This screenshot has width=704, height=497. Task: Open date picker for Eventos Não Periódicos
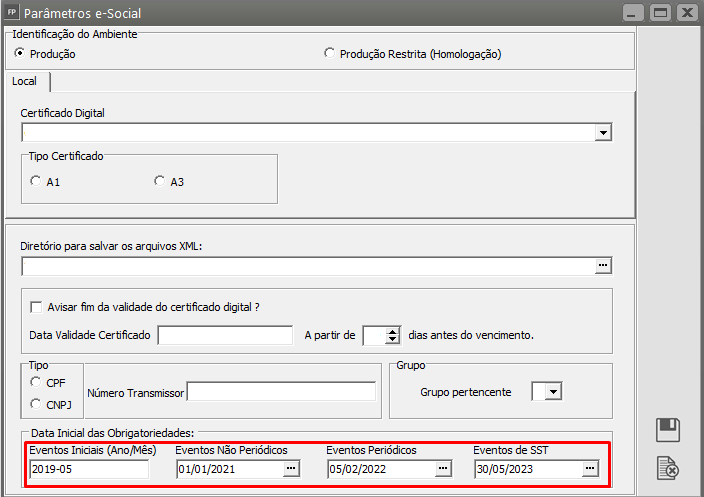click(x=291, y=468)
